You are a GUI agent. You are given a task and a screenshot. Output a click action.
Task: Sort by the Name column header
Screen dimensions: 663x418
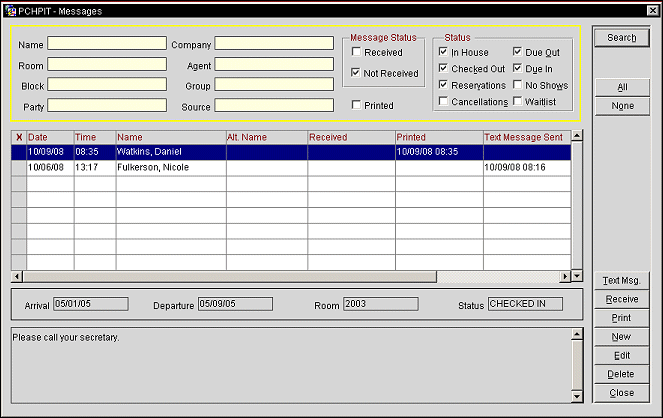170,137
